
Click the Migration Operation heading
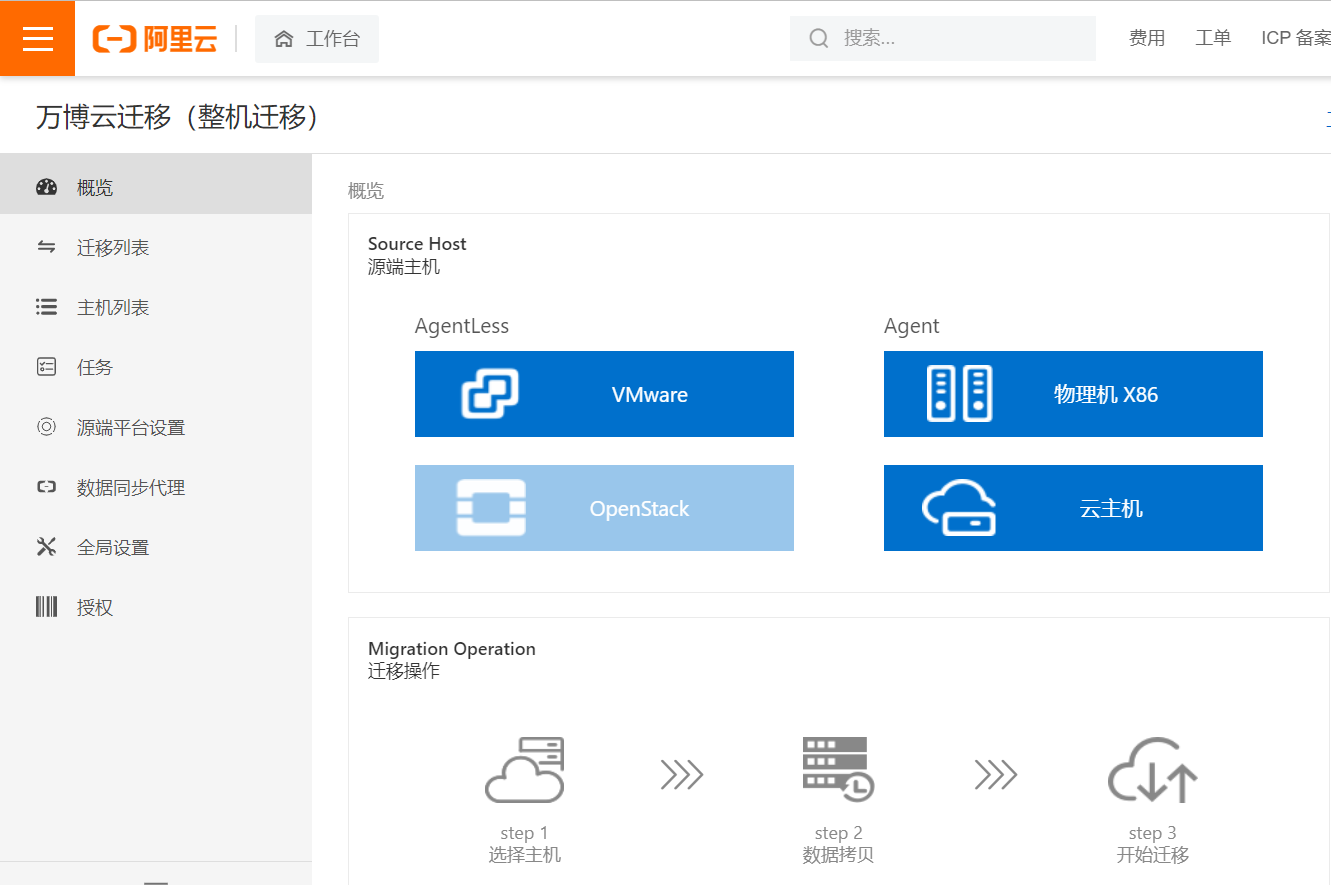pyautogui.click(x=452, y=649)
